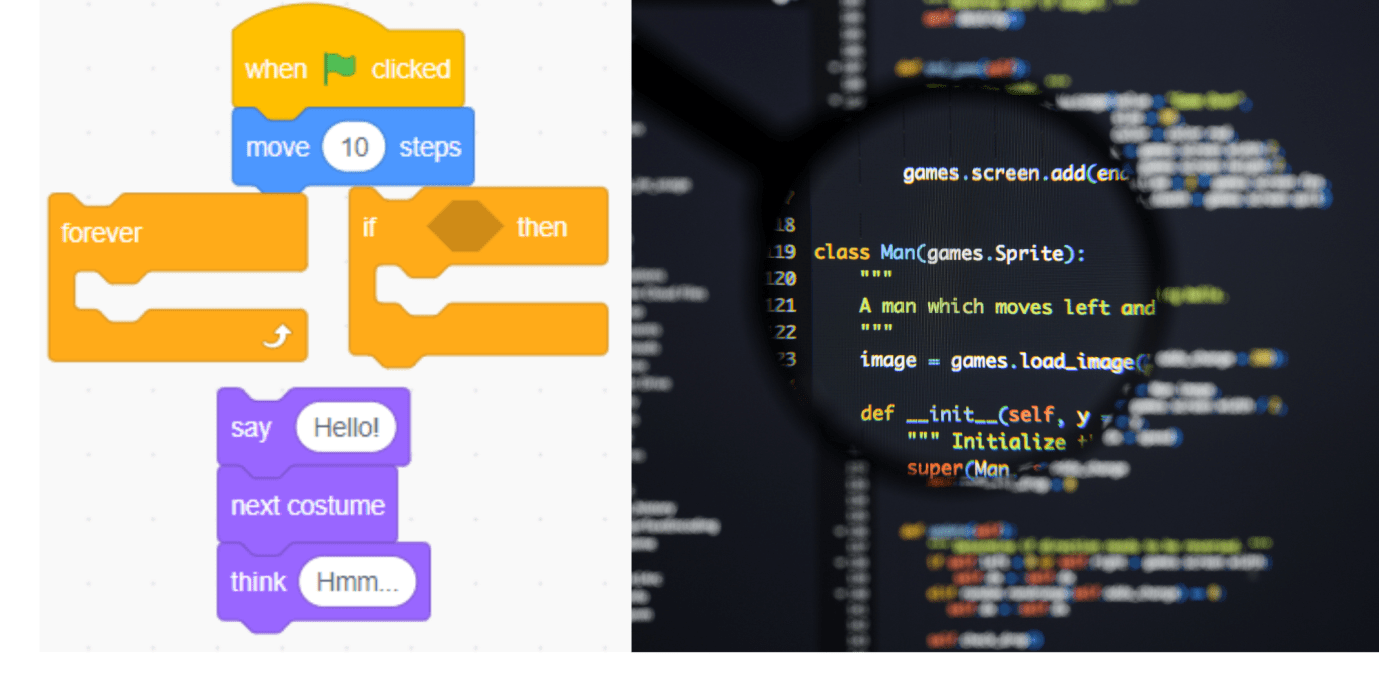Click the 'class Man(games.Sprite):' code line
Screen dimensions: 1379x688
949,253
